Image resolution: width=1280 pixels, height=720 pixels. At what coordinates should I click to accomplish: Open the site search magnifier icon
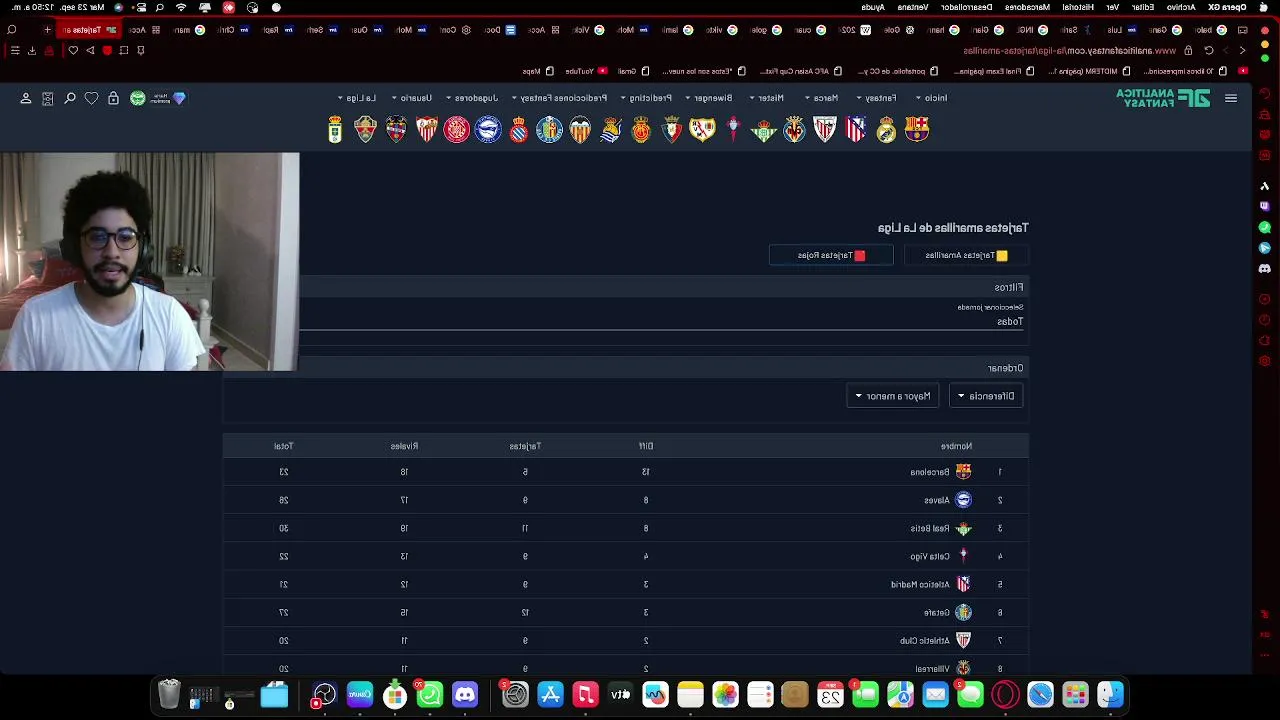pos(70,98)
